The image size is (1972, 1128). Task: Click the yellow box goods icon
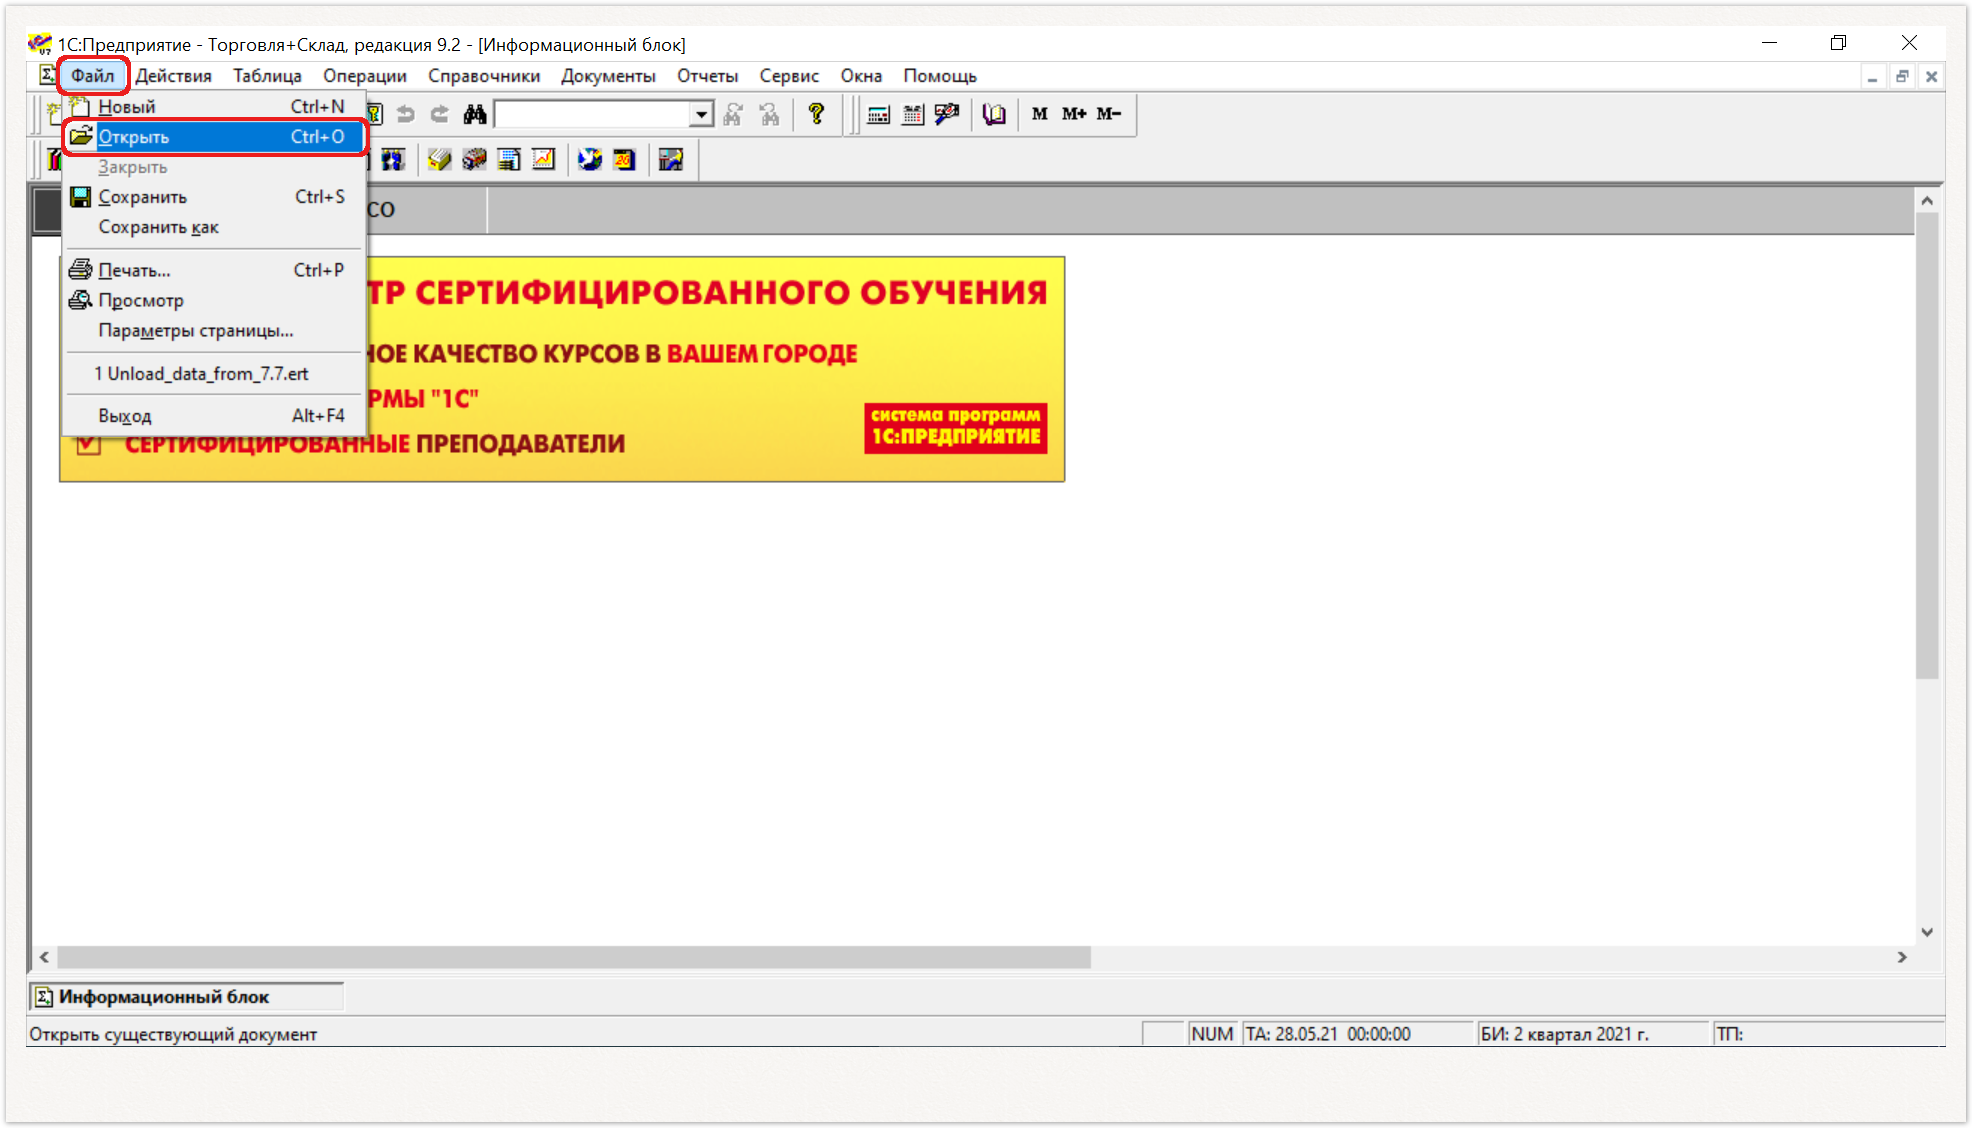click(x=439, y=160)
